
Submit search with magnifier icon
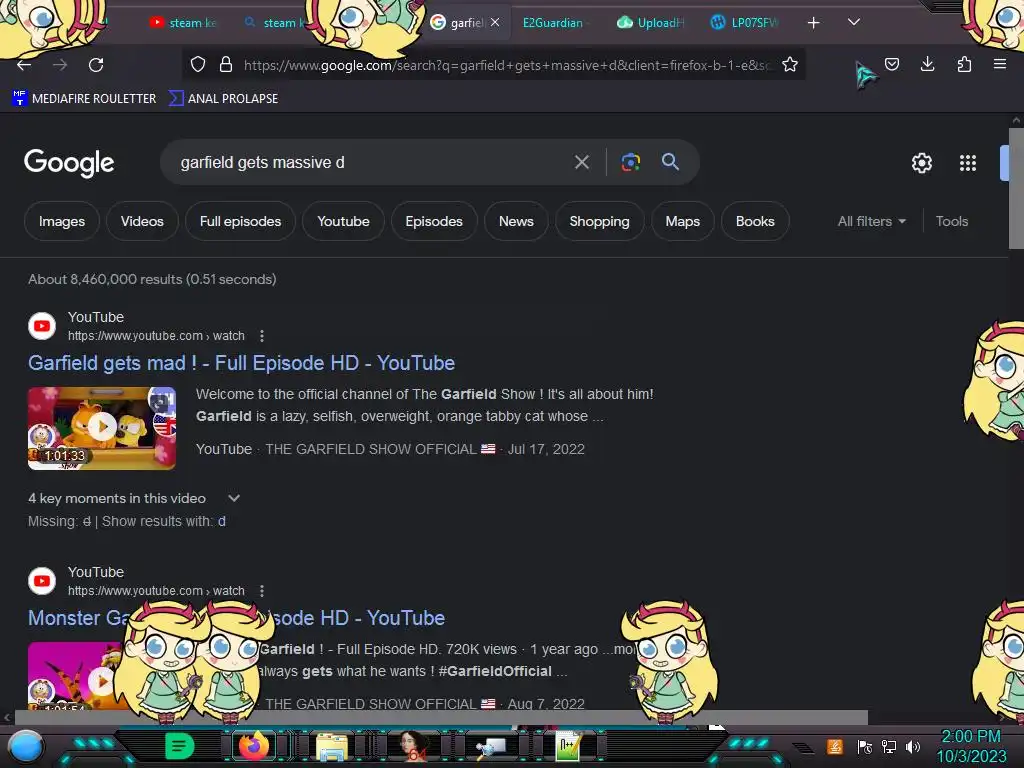(x=670, y=162)
